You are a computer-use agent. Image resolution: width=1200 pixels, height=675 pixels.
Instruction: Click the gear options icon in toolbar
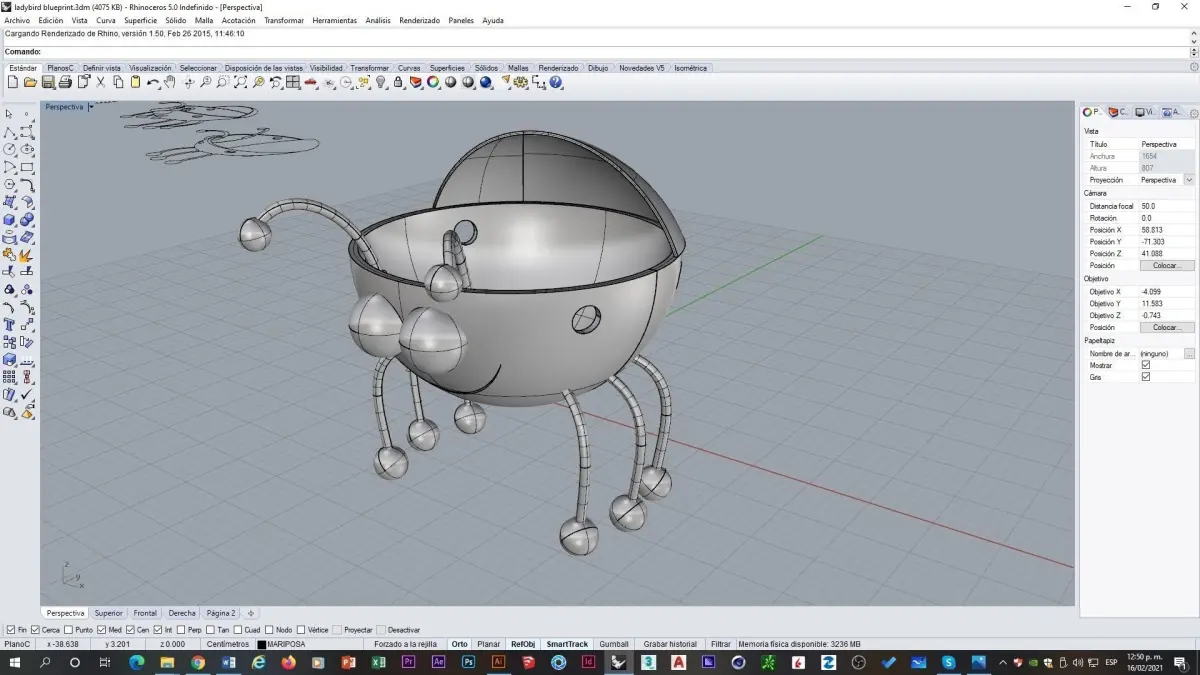point(521,82)
